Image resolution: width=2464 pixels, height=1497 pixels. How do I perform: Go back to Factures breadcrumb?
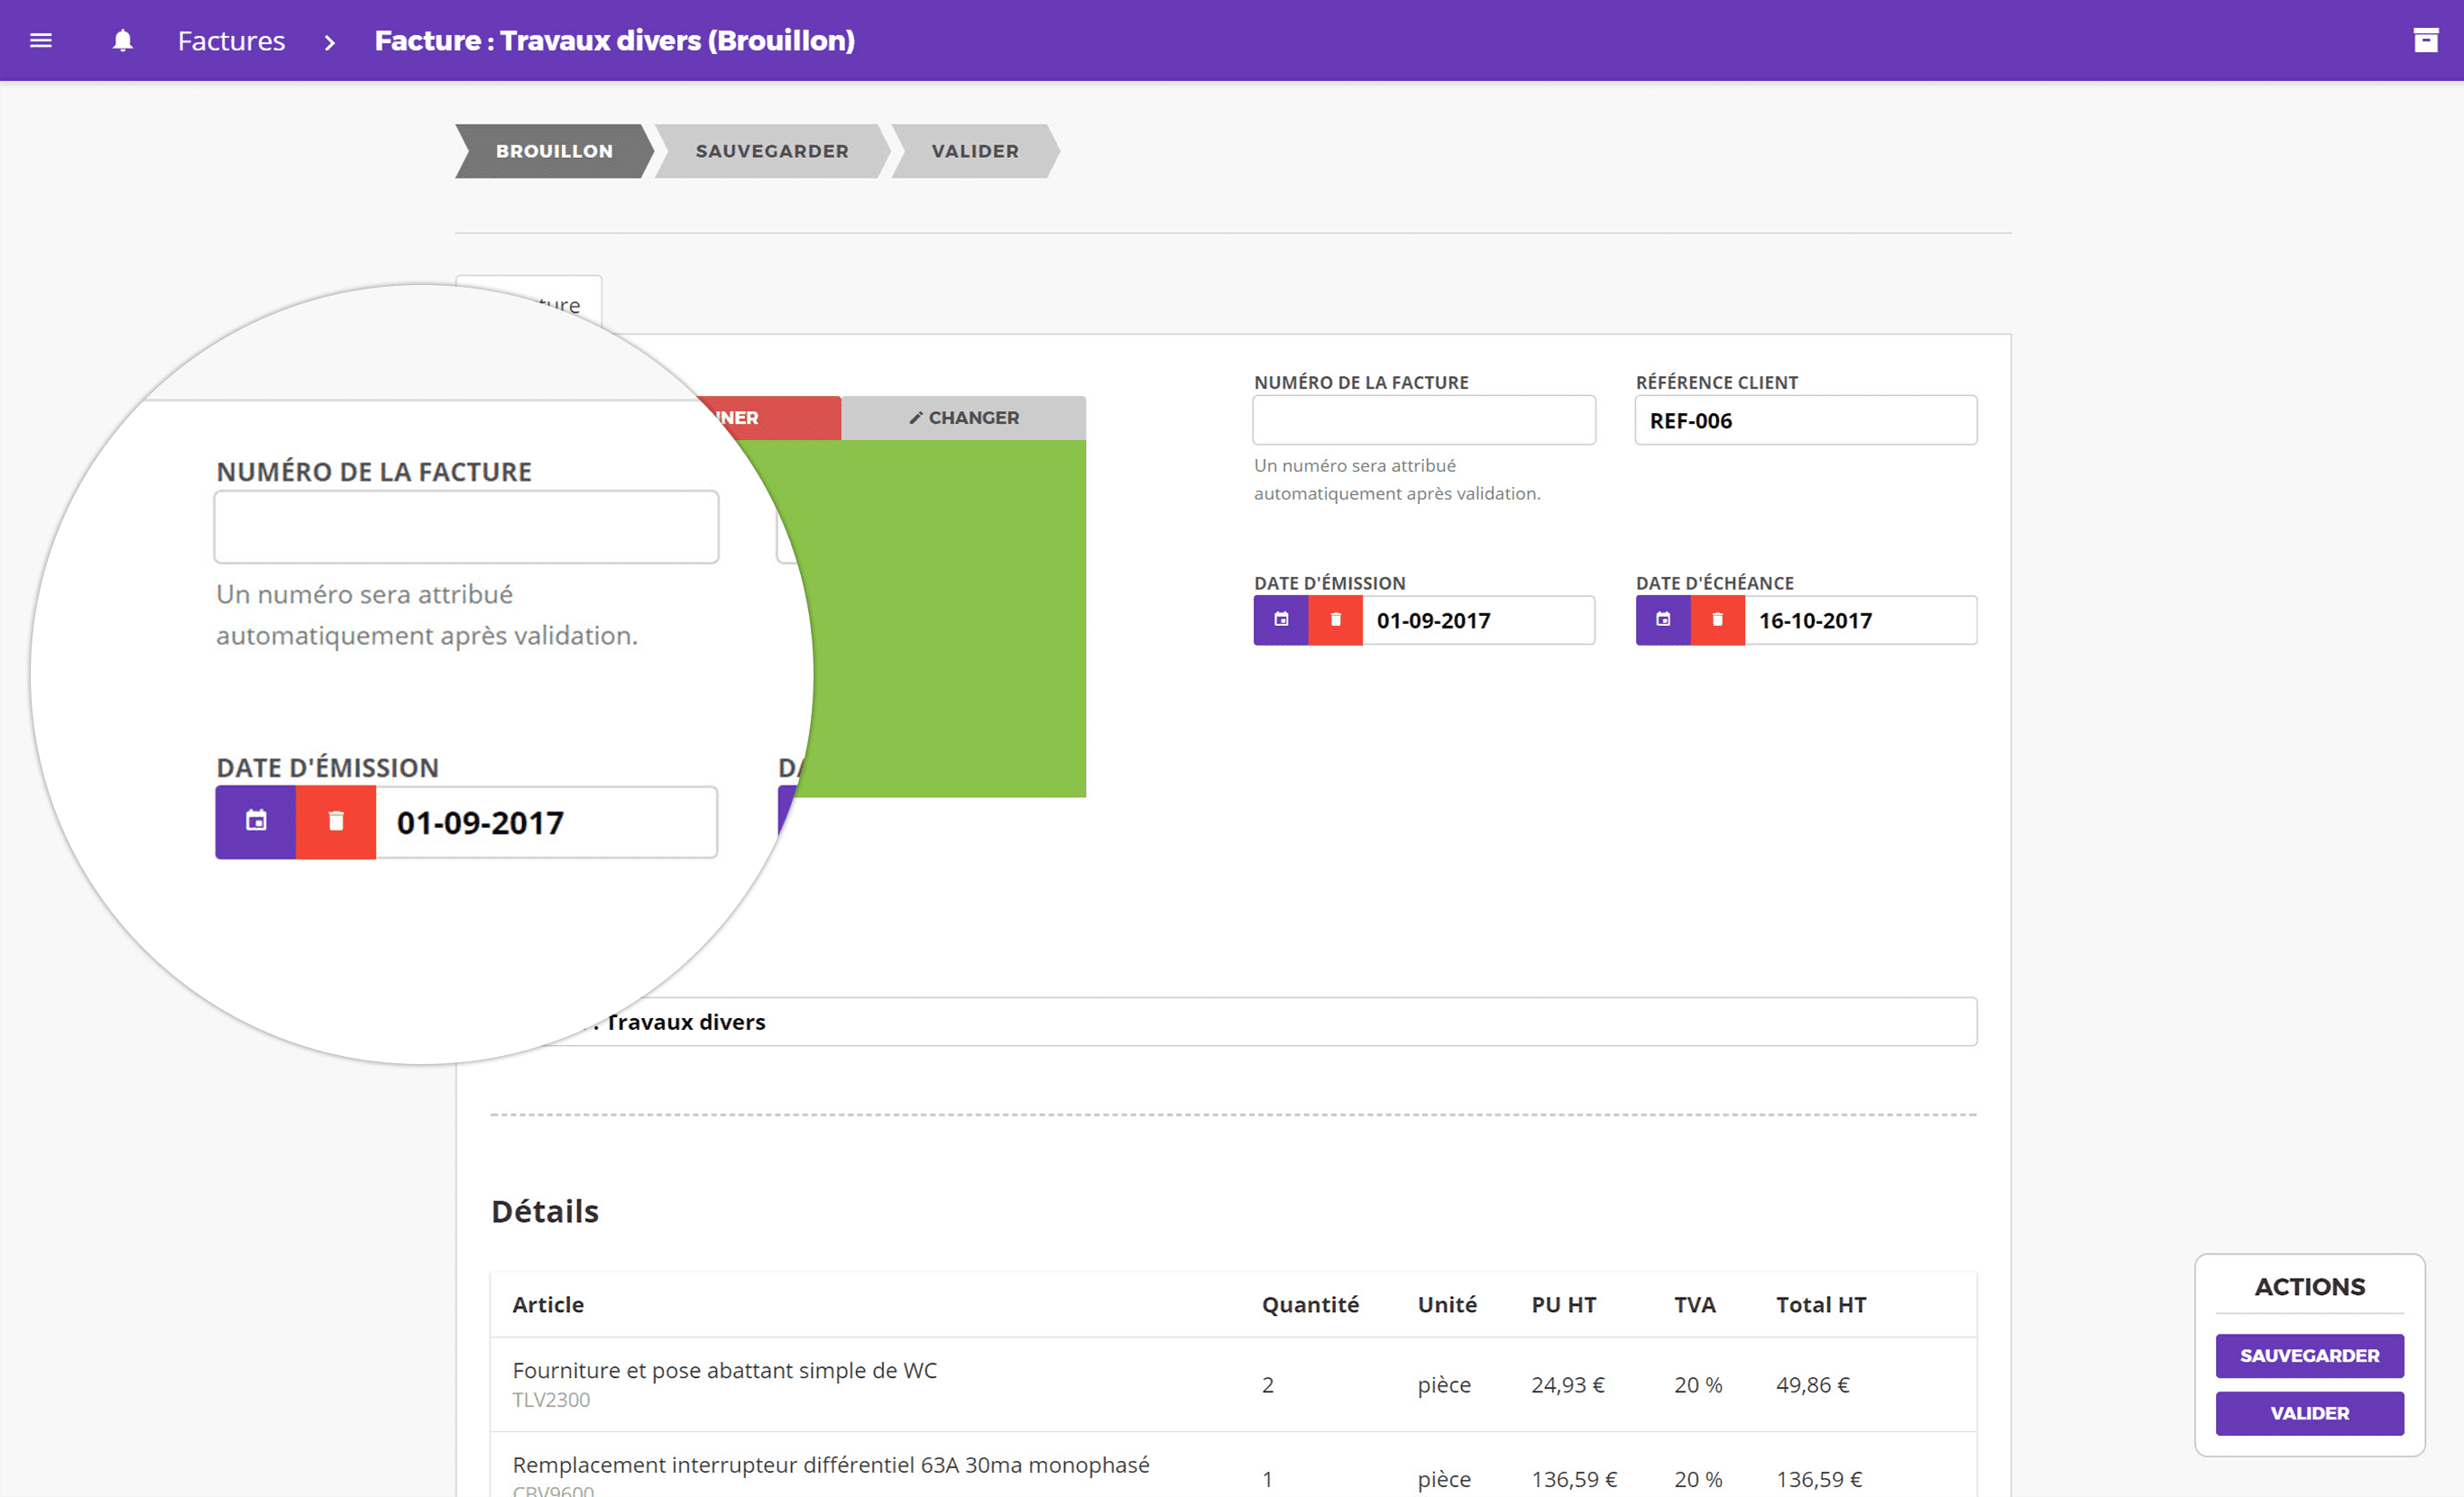[x=231, y=41]
